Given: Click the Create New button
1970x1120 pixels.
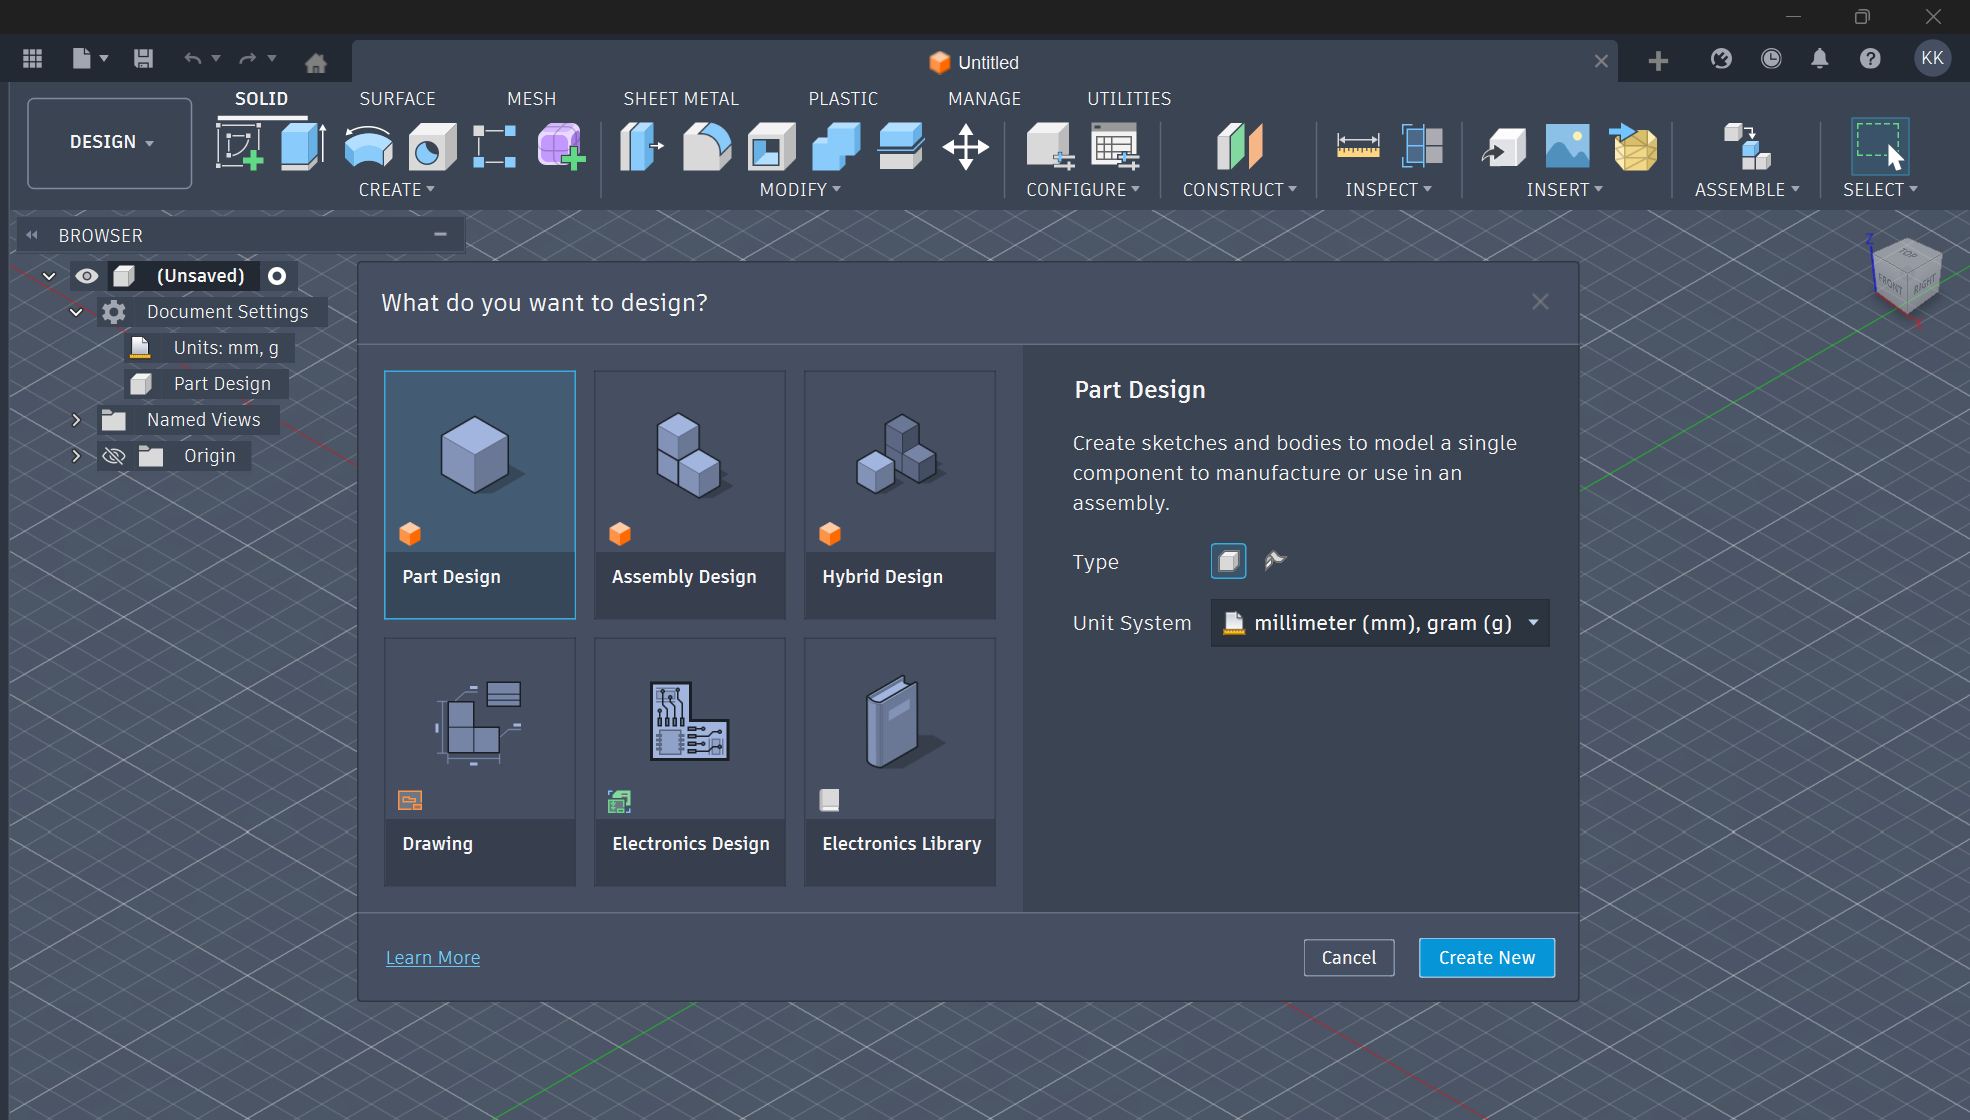Looking at the screenshot, I should [1486, 957].
